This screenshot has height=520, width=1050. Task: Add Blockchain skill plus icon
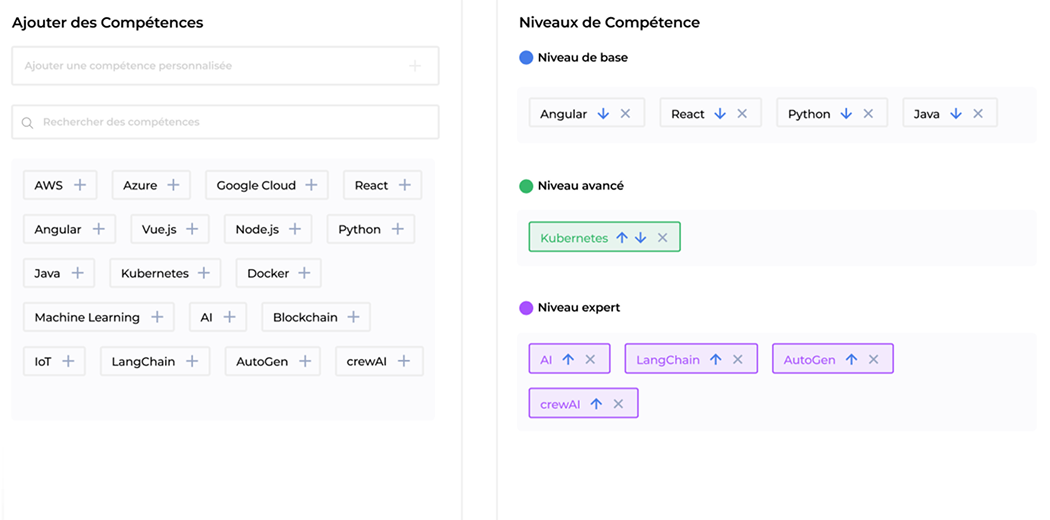point(354,317)
